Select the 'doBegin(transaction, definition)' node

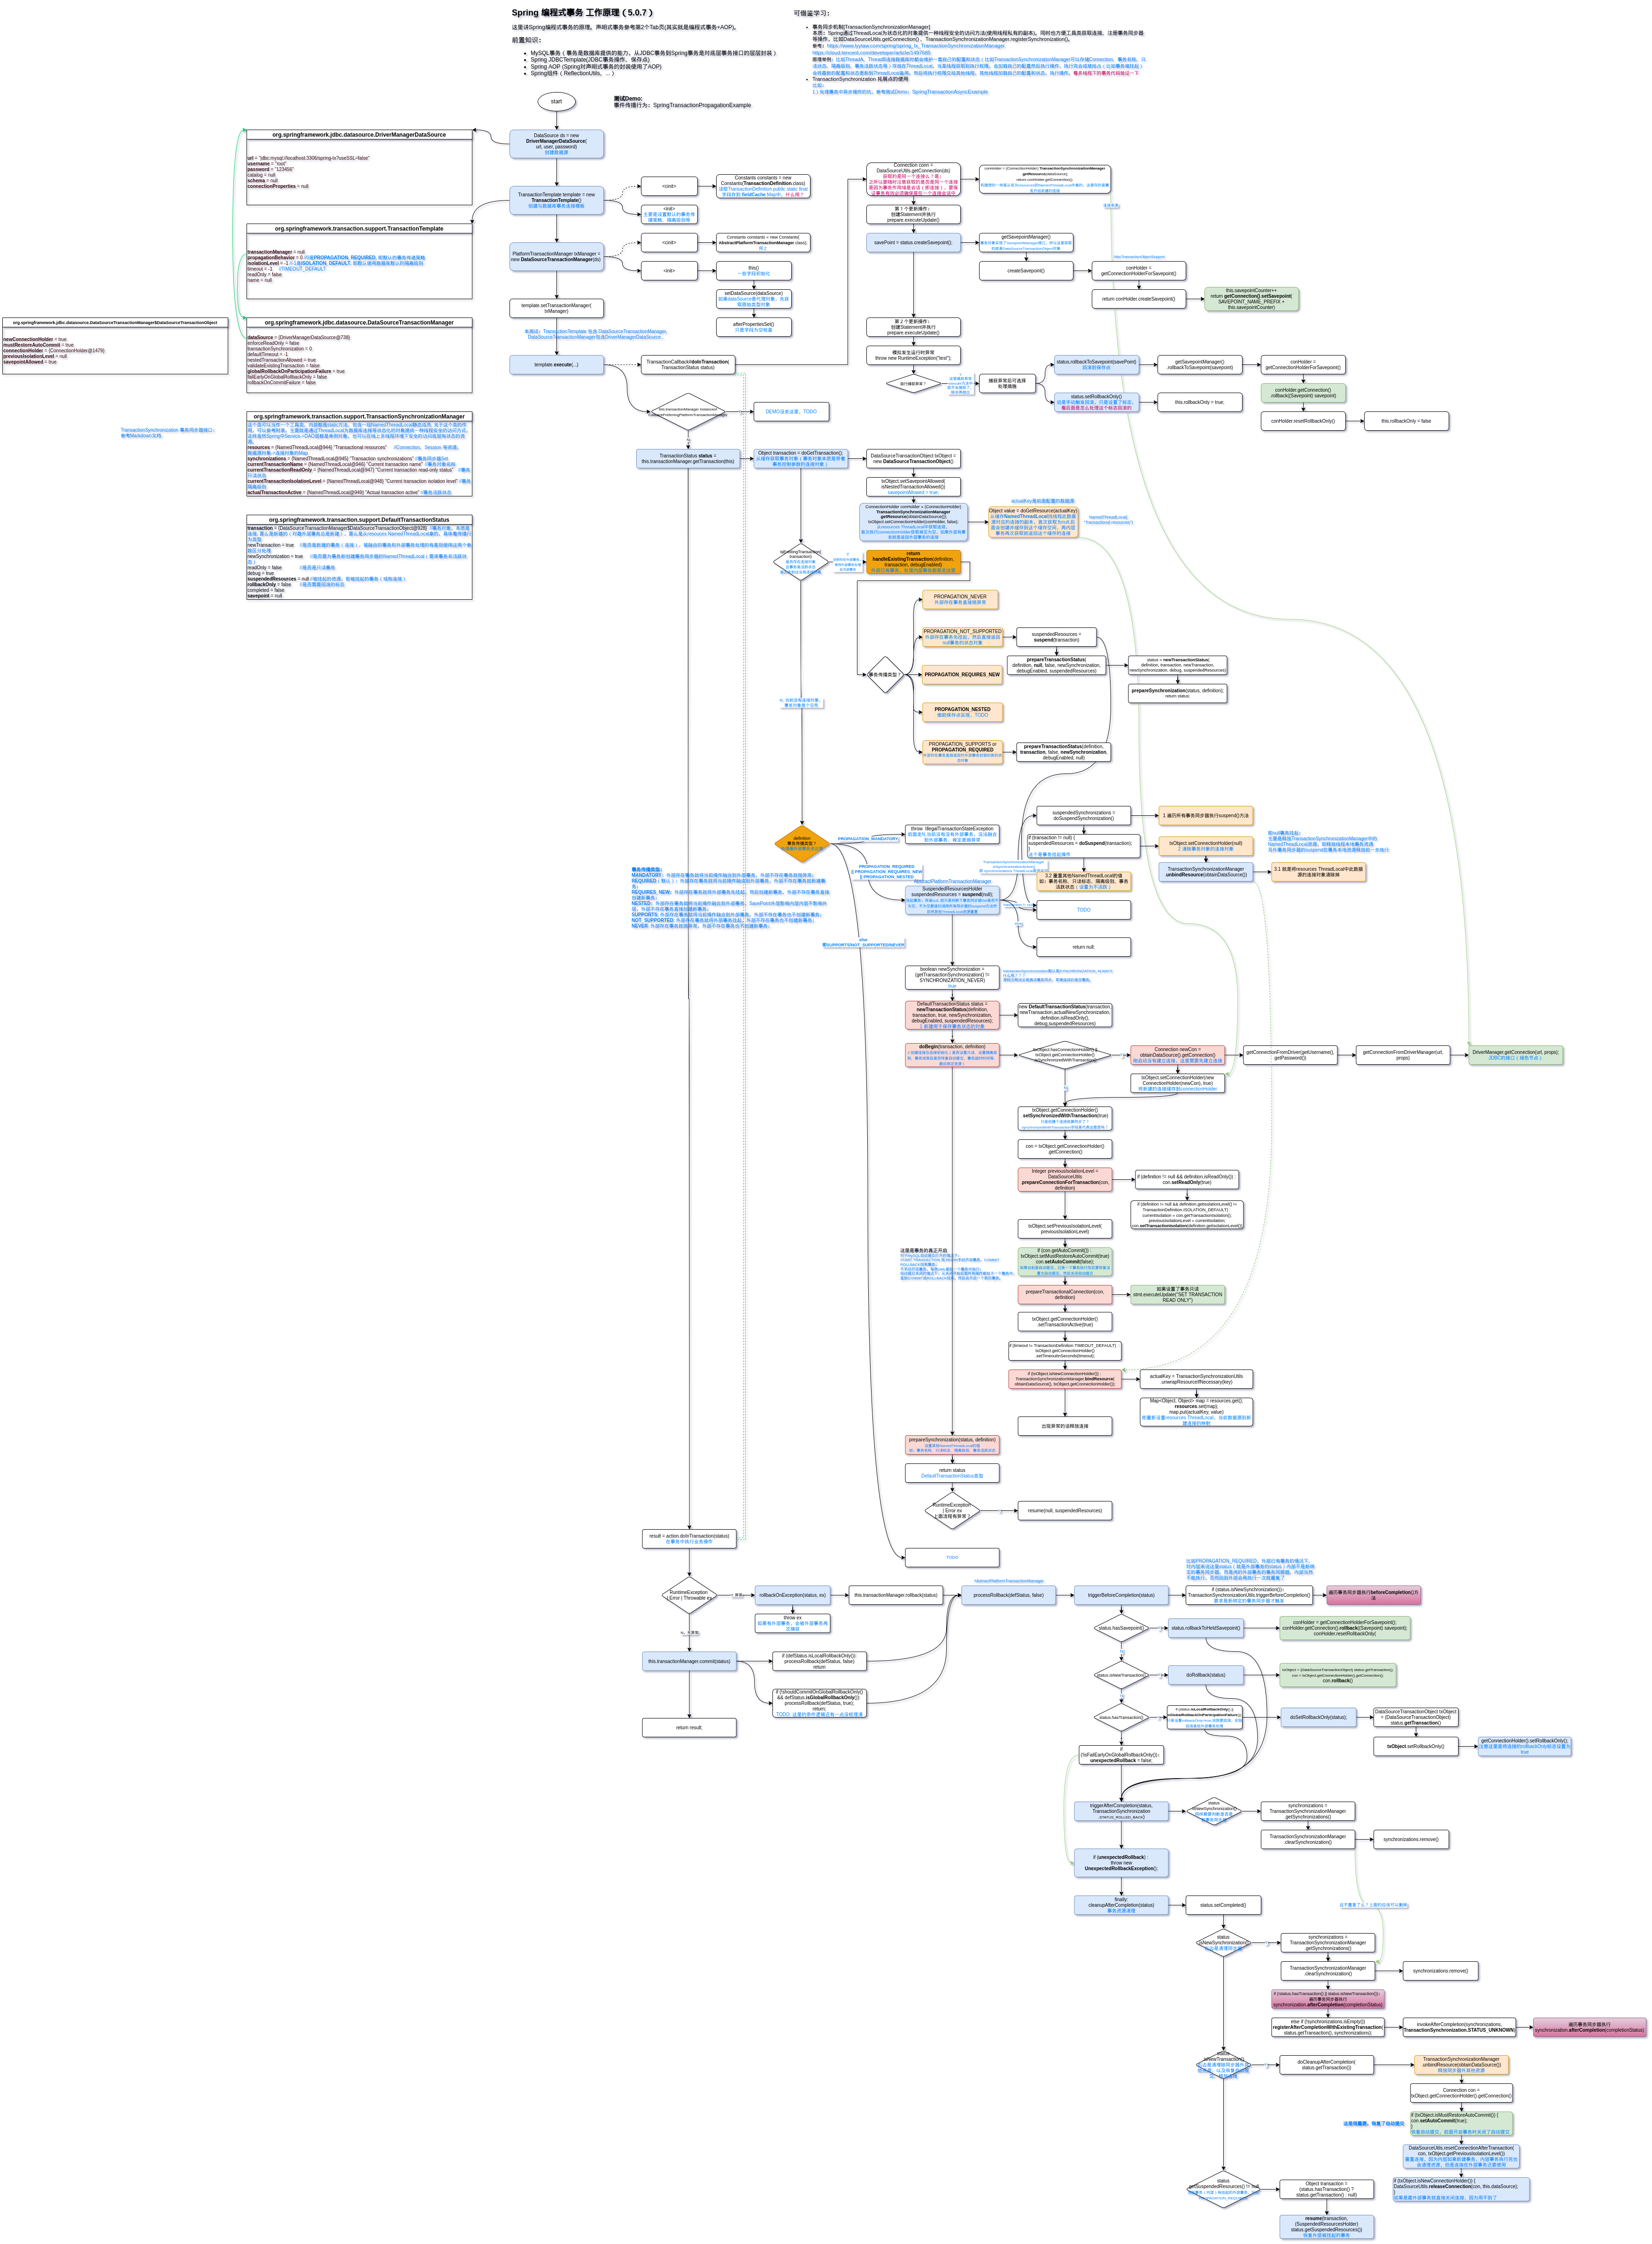point(952,1055)
